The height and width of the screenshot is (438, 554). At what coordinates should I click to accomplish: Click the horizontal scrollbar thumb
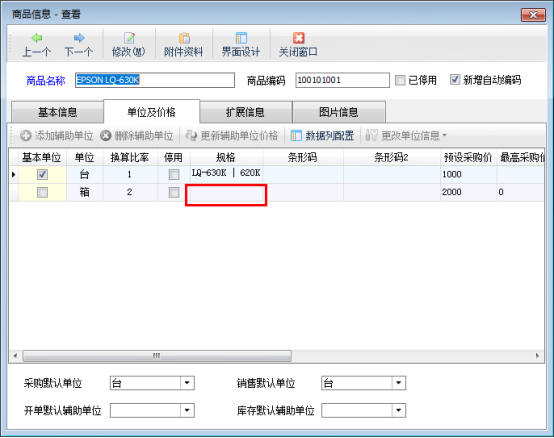(x=157, y=356)
